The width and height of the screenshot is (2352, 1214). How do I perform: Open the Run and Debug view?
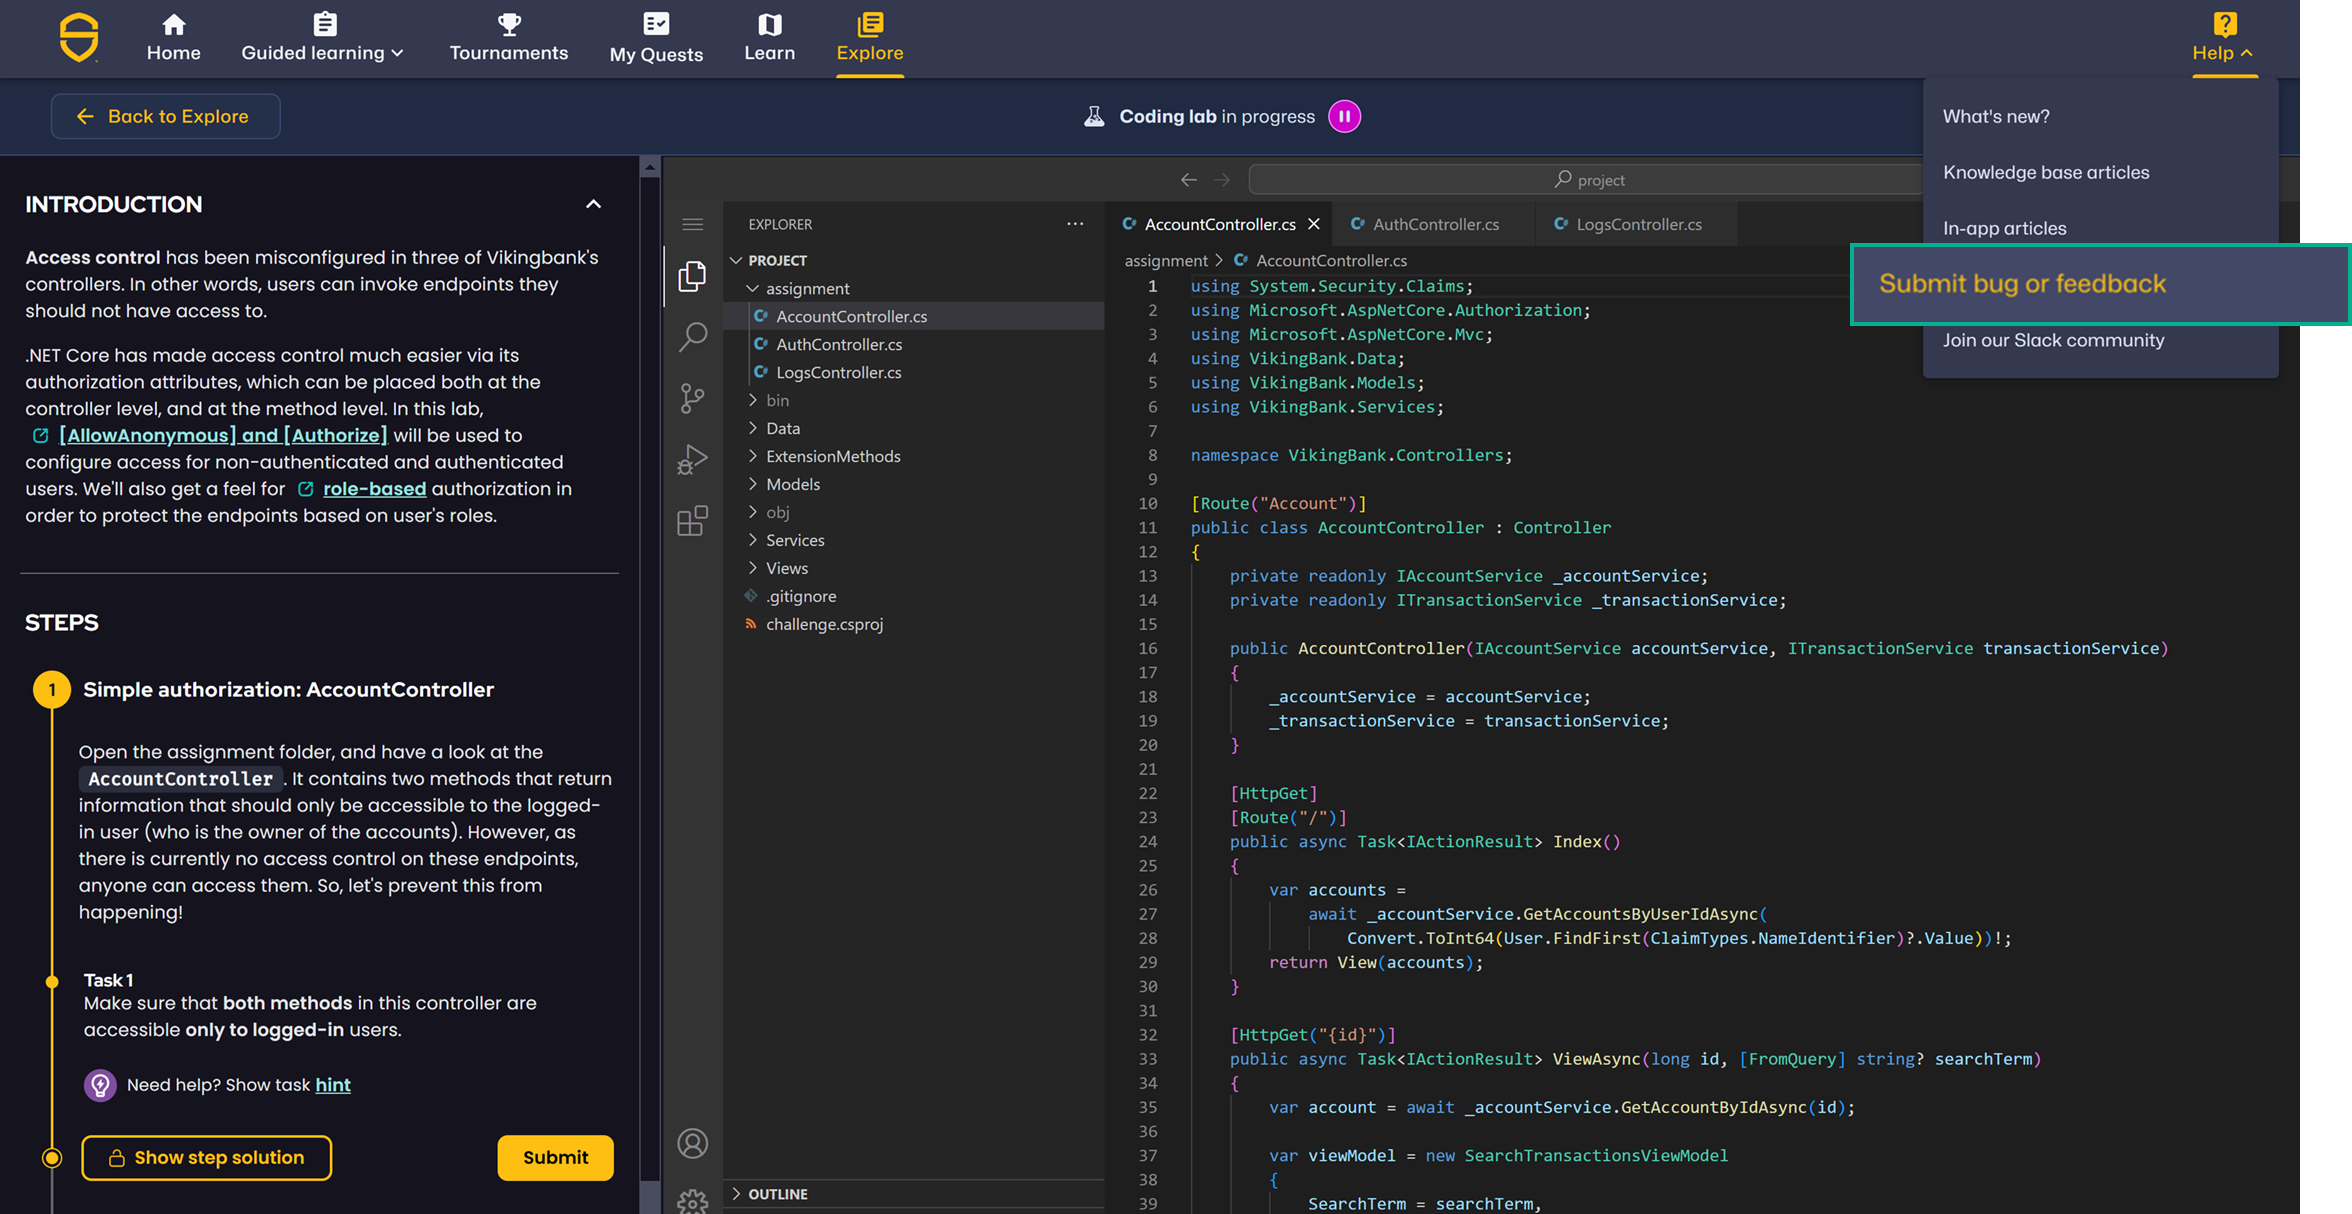[692, 460]
